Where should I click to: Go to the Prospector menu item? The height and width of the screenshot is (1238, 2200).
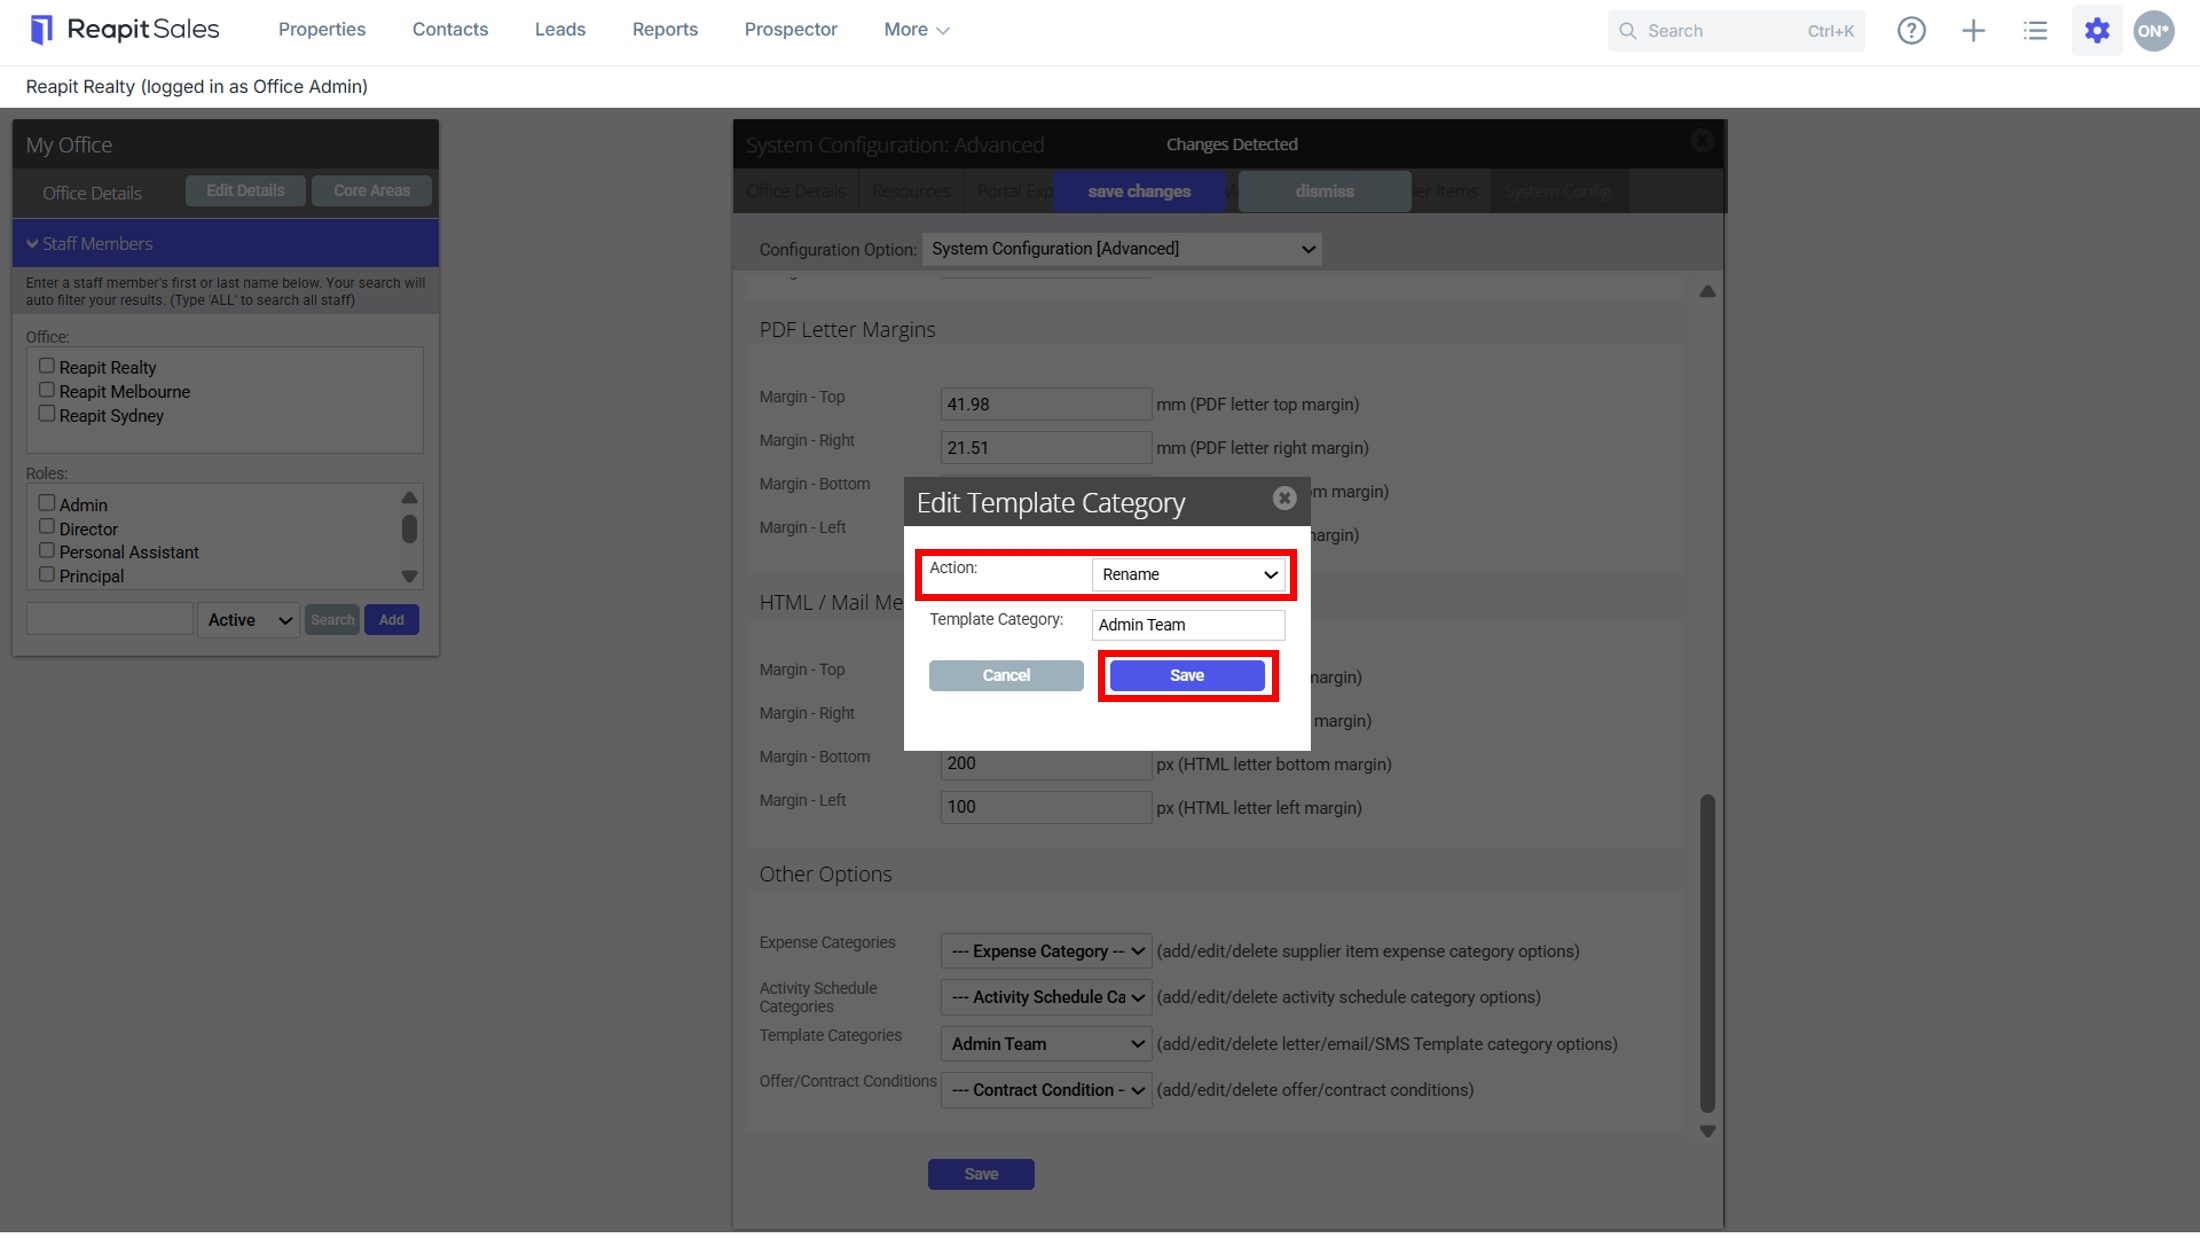pos(790,30)
